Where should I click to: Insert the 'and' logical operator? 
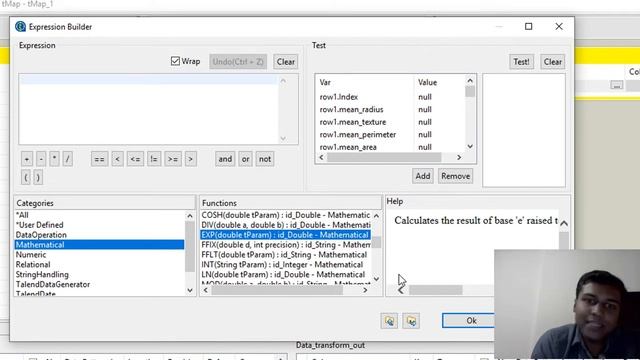pos(225,159)
